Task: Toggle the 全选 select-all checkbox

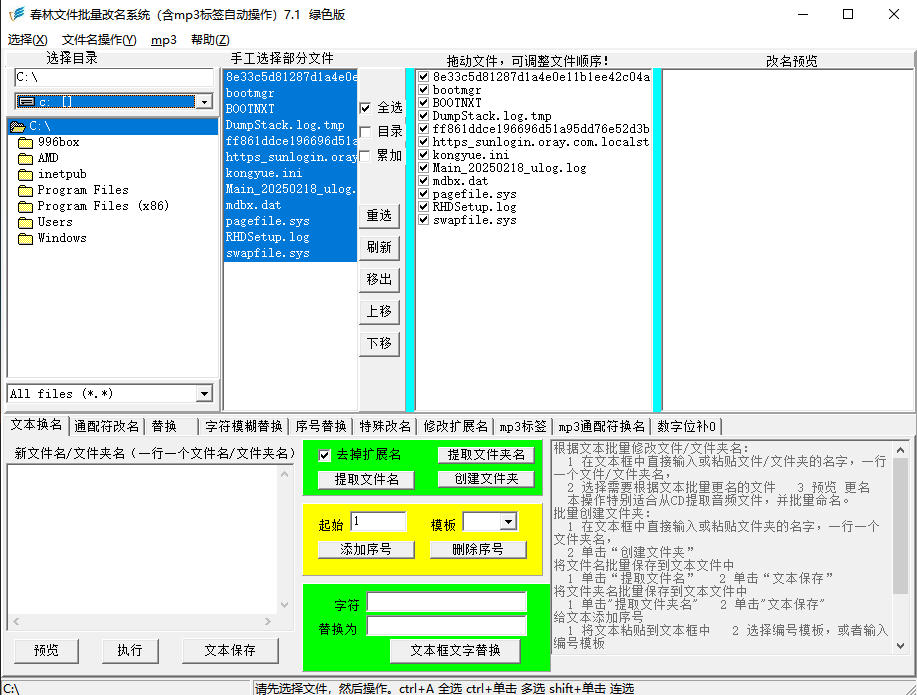Action: pos(366,107)
